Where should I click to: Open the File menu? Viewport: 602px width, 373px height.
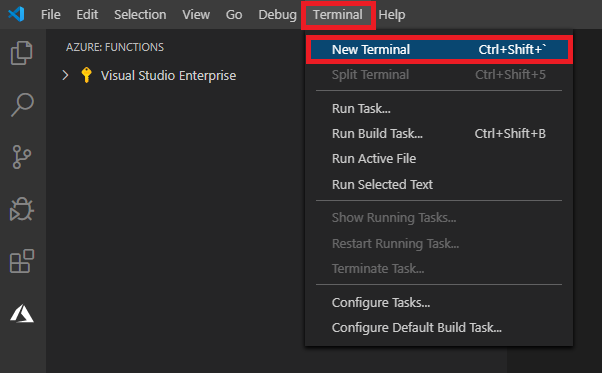(x=51, y=15)
